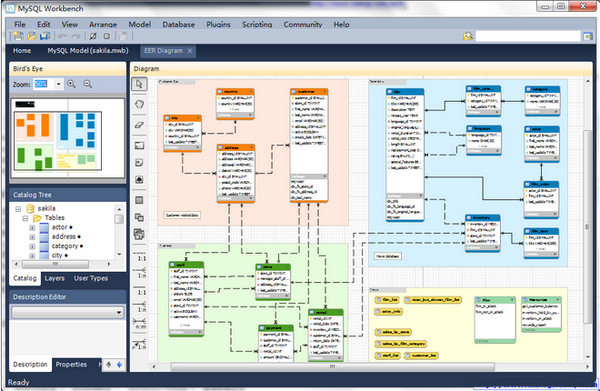Screen dimensions: 600x391
Task: Click the Undo arrow in toolbar
Action: (x=63, y=36)
